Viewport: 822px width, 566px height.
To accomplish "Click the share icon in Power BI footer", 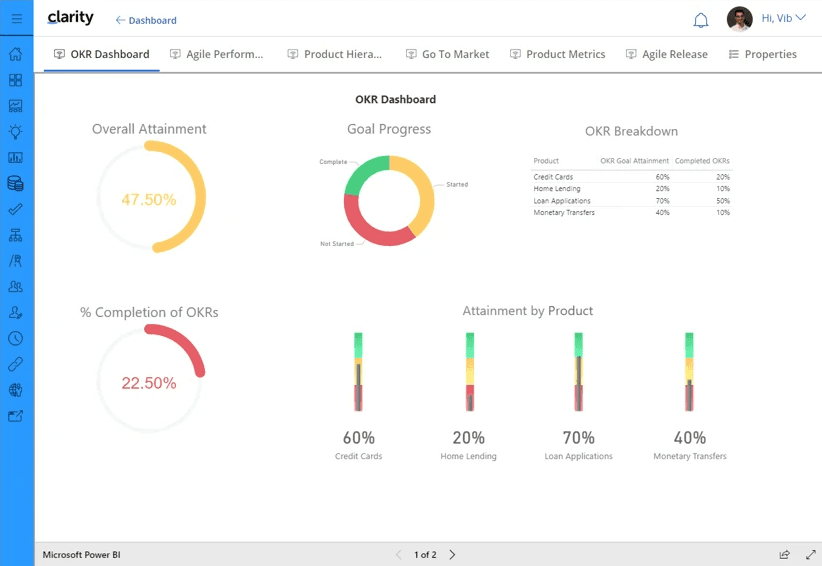I will (x=785, y=554).
